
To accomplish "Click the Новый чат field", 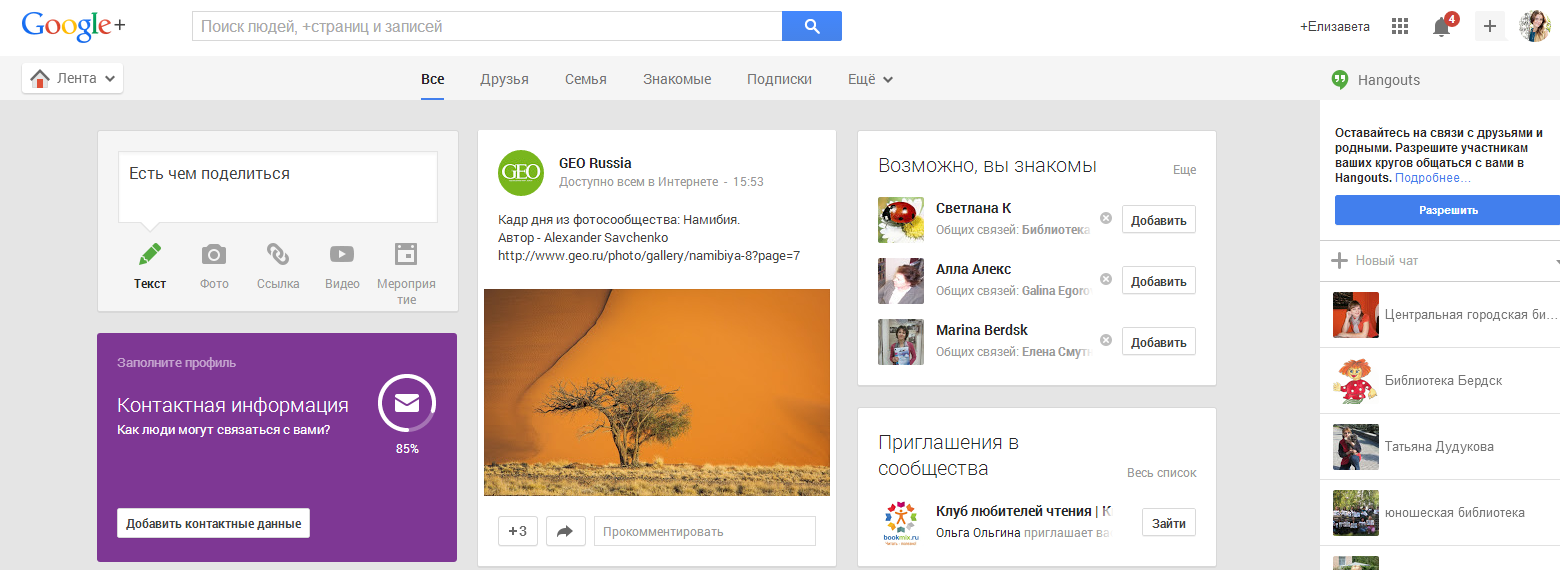I will tap(1440, 261).
